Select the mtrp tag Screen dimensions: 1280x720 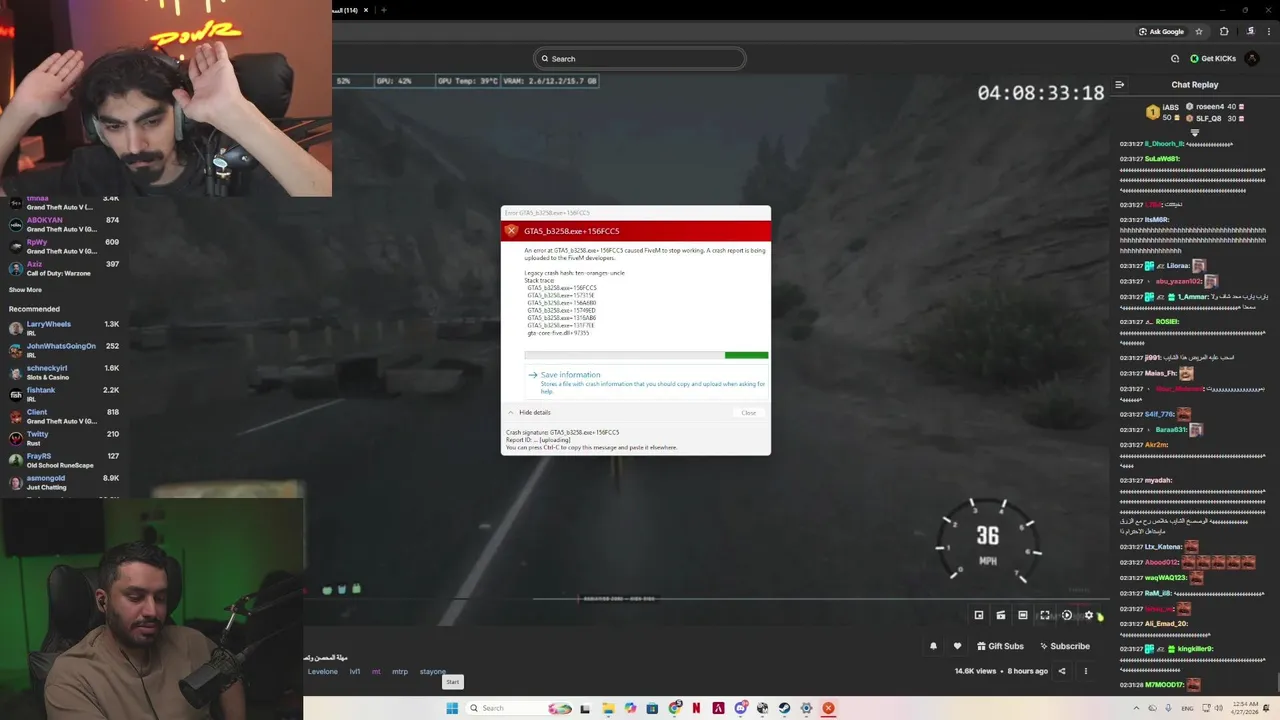[x=400, y=672]
